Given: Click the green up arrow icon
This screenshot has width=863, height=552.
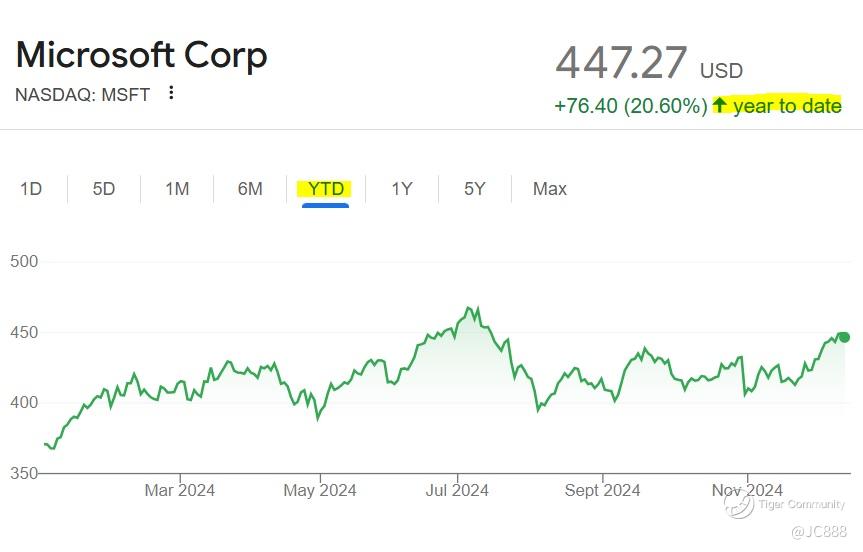Looking at the screenshot, I should pyautogui.click(x=719, y=105).
